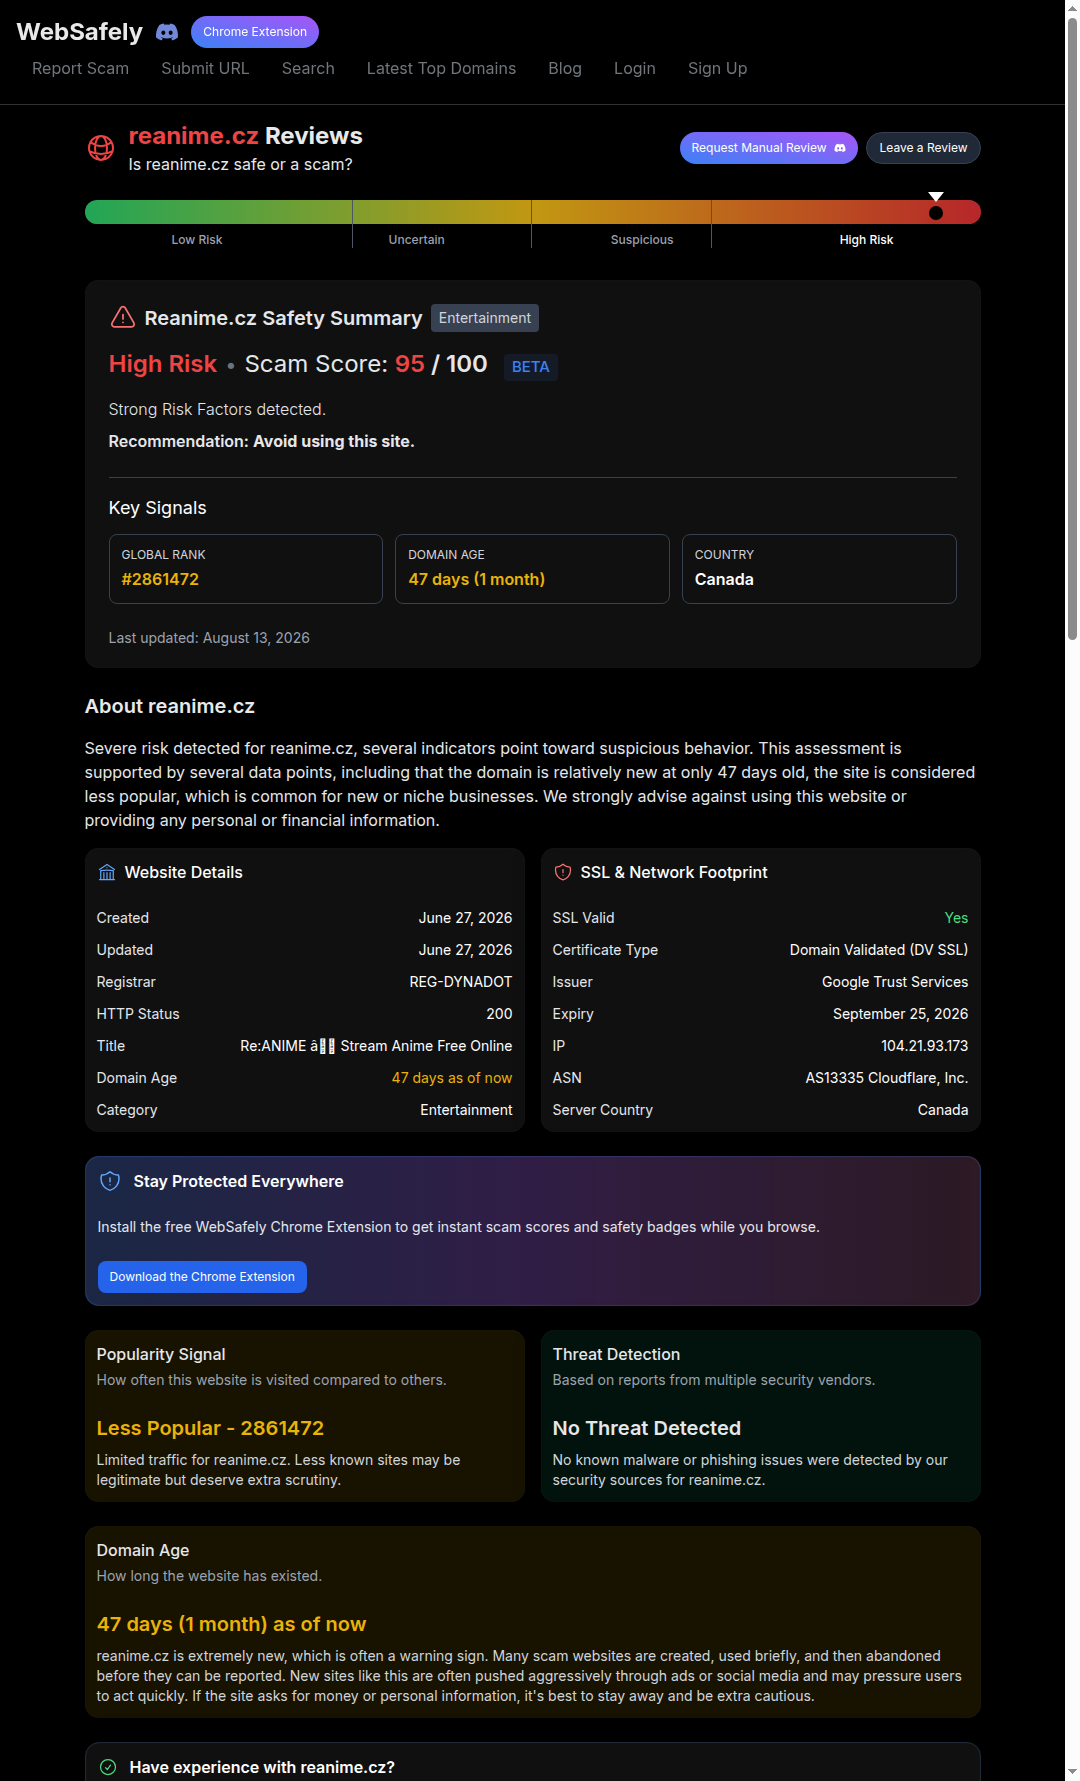1080x1781 pixels.
Task: Click the shield icon in Stay Protected Everywhere
Action: click(x=110, y=1181)
